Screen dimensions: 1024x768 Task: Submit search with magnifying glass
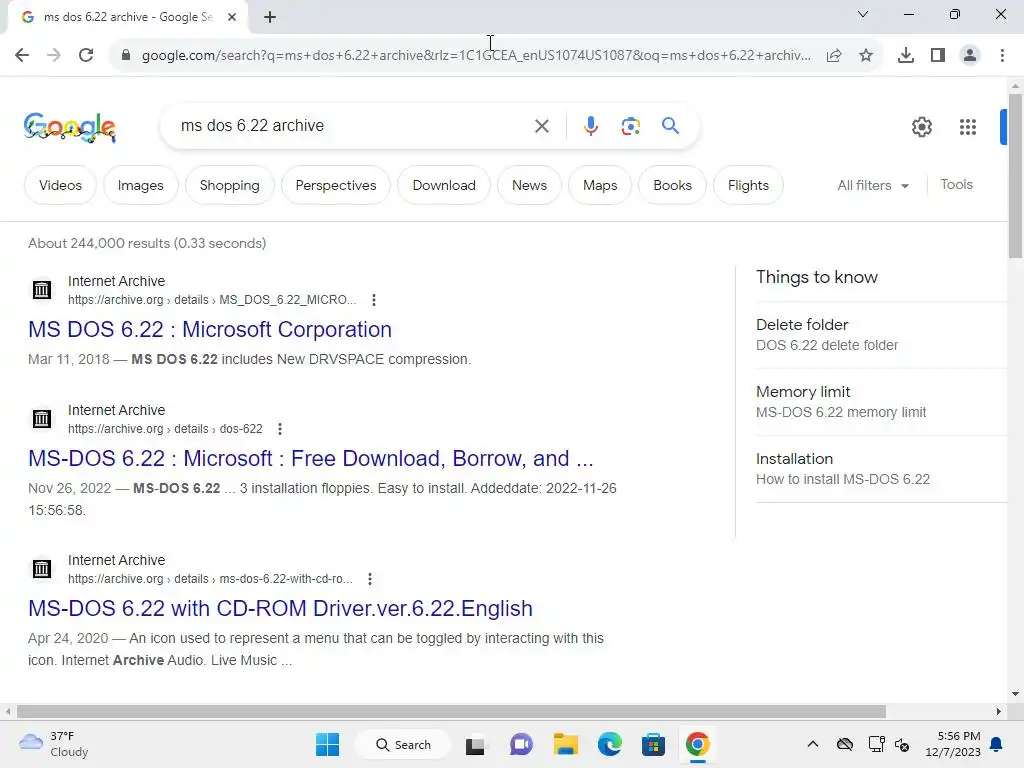pos(670,125)
